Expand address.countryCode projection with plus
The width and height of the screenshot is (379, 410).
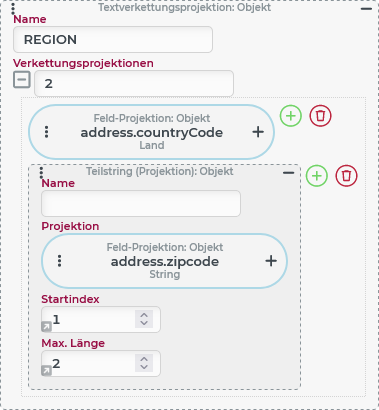click(258, 132)
